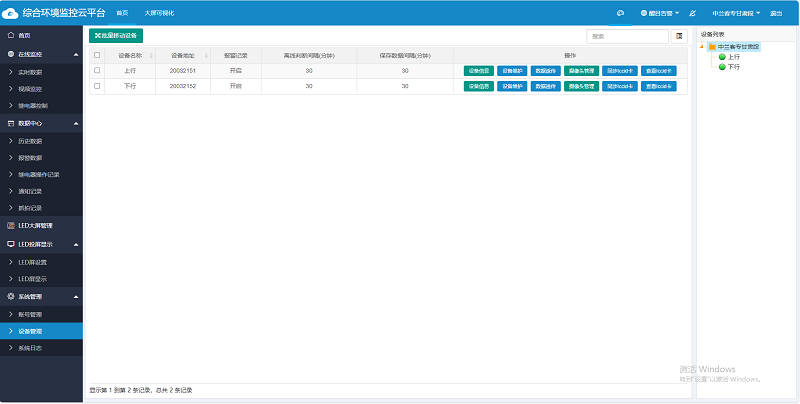Click the LED大屏管理 screen icon in sidebar
The width and height of the screenshot is (800, 404).
[x=11, y=225]
